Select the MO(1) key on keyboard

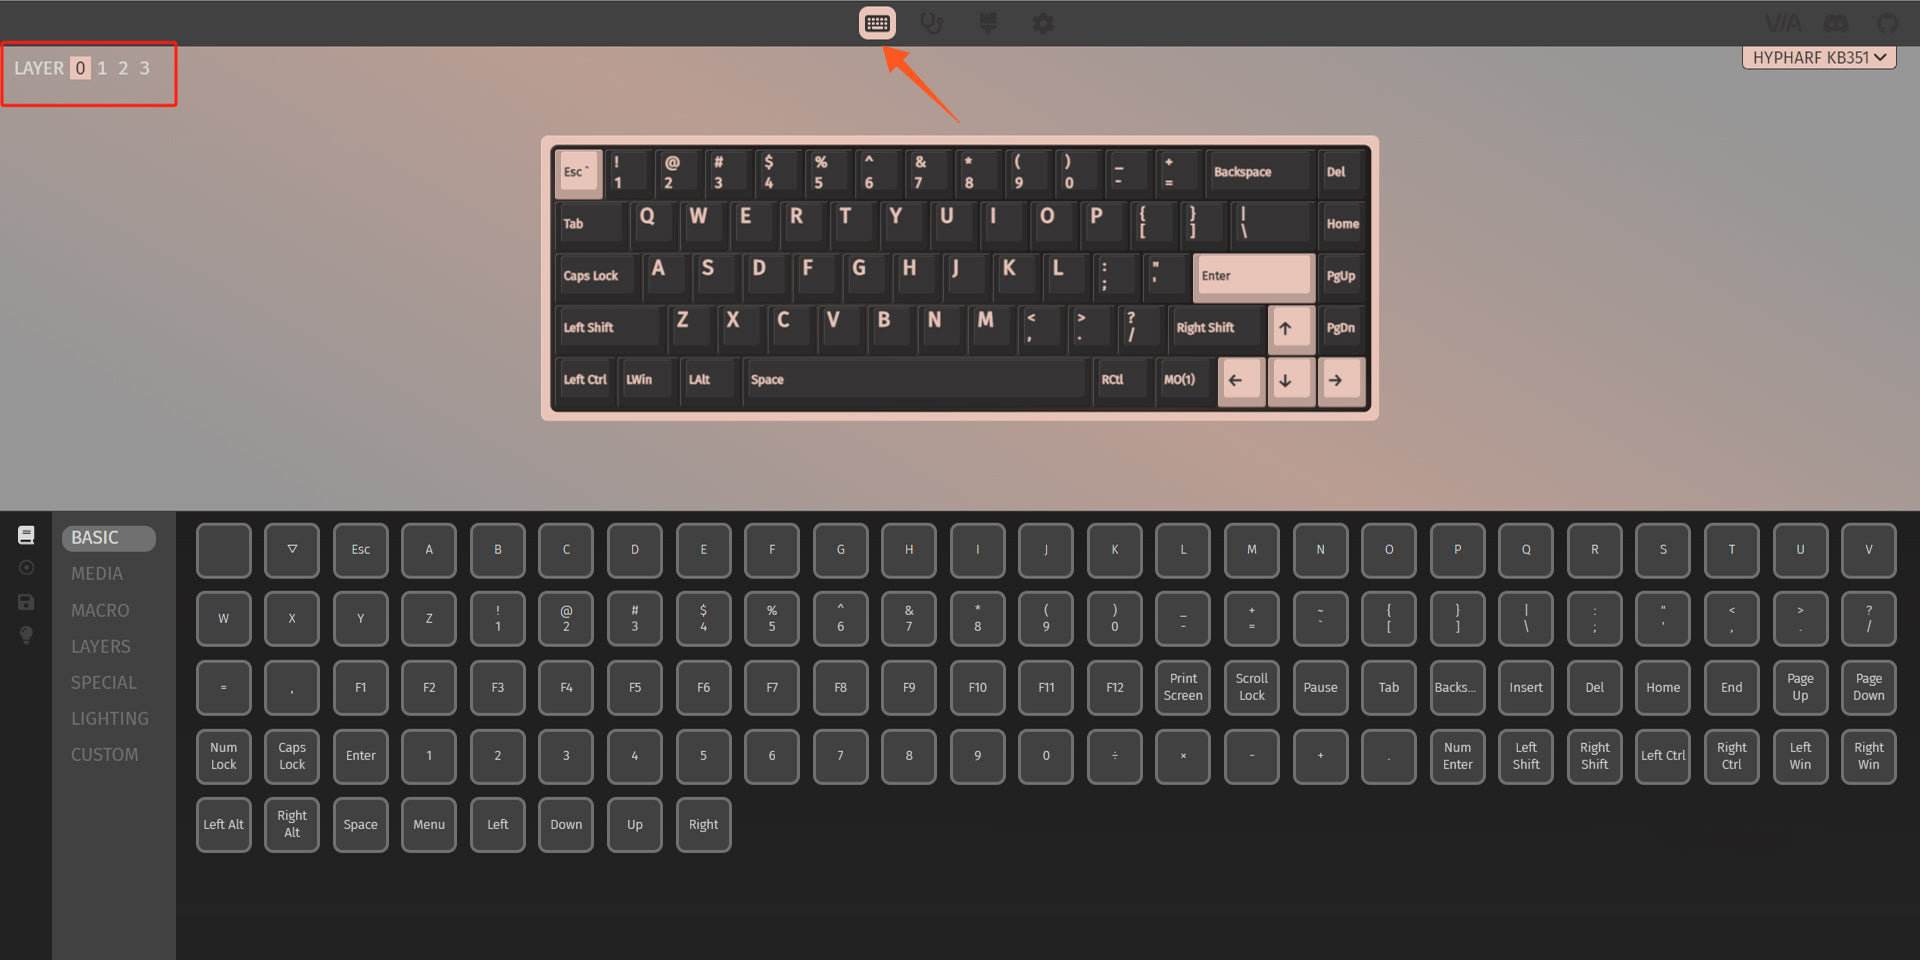click(x=1180, y=380)
